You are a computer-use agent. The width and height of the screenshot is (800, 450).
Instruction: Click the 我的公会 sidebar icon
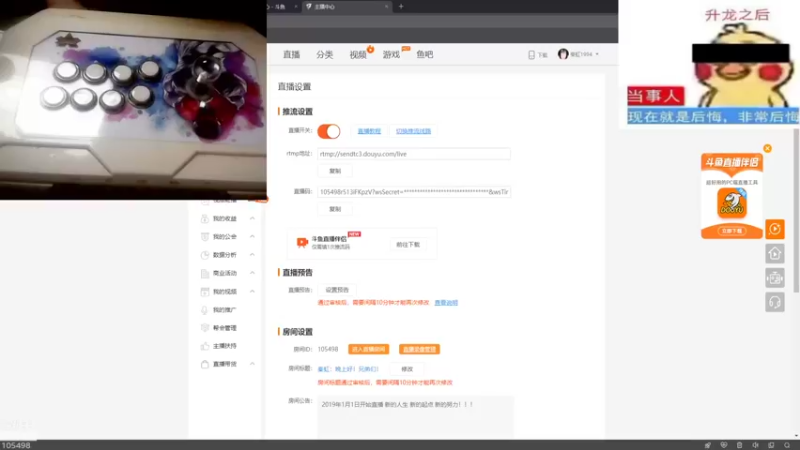[x=205, y=237]
